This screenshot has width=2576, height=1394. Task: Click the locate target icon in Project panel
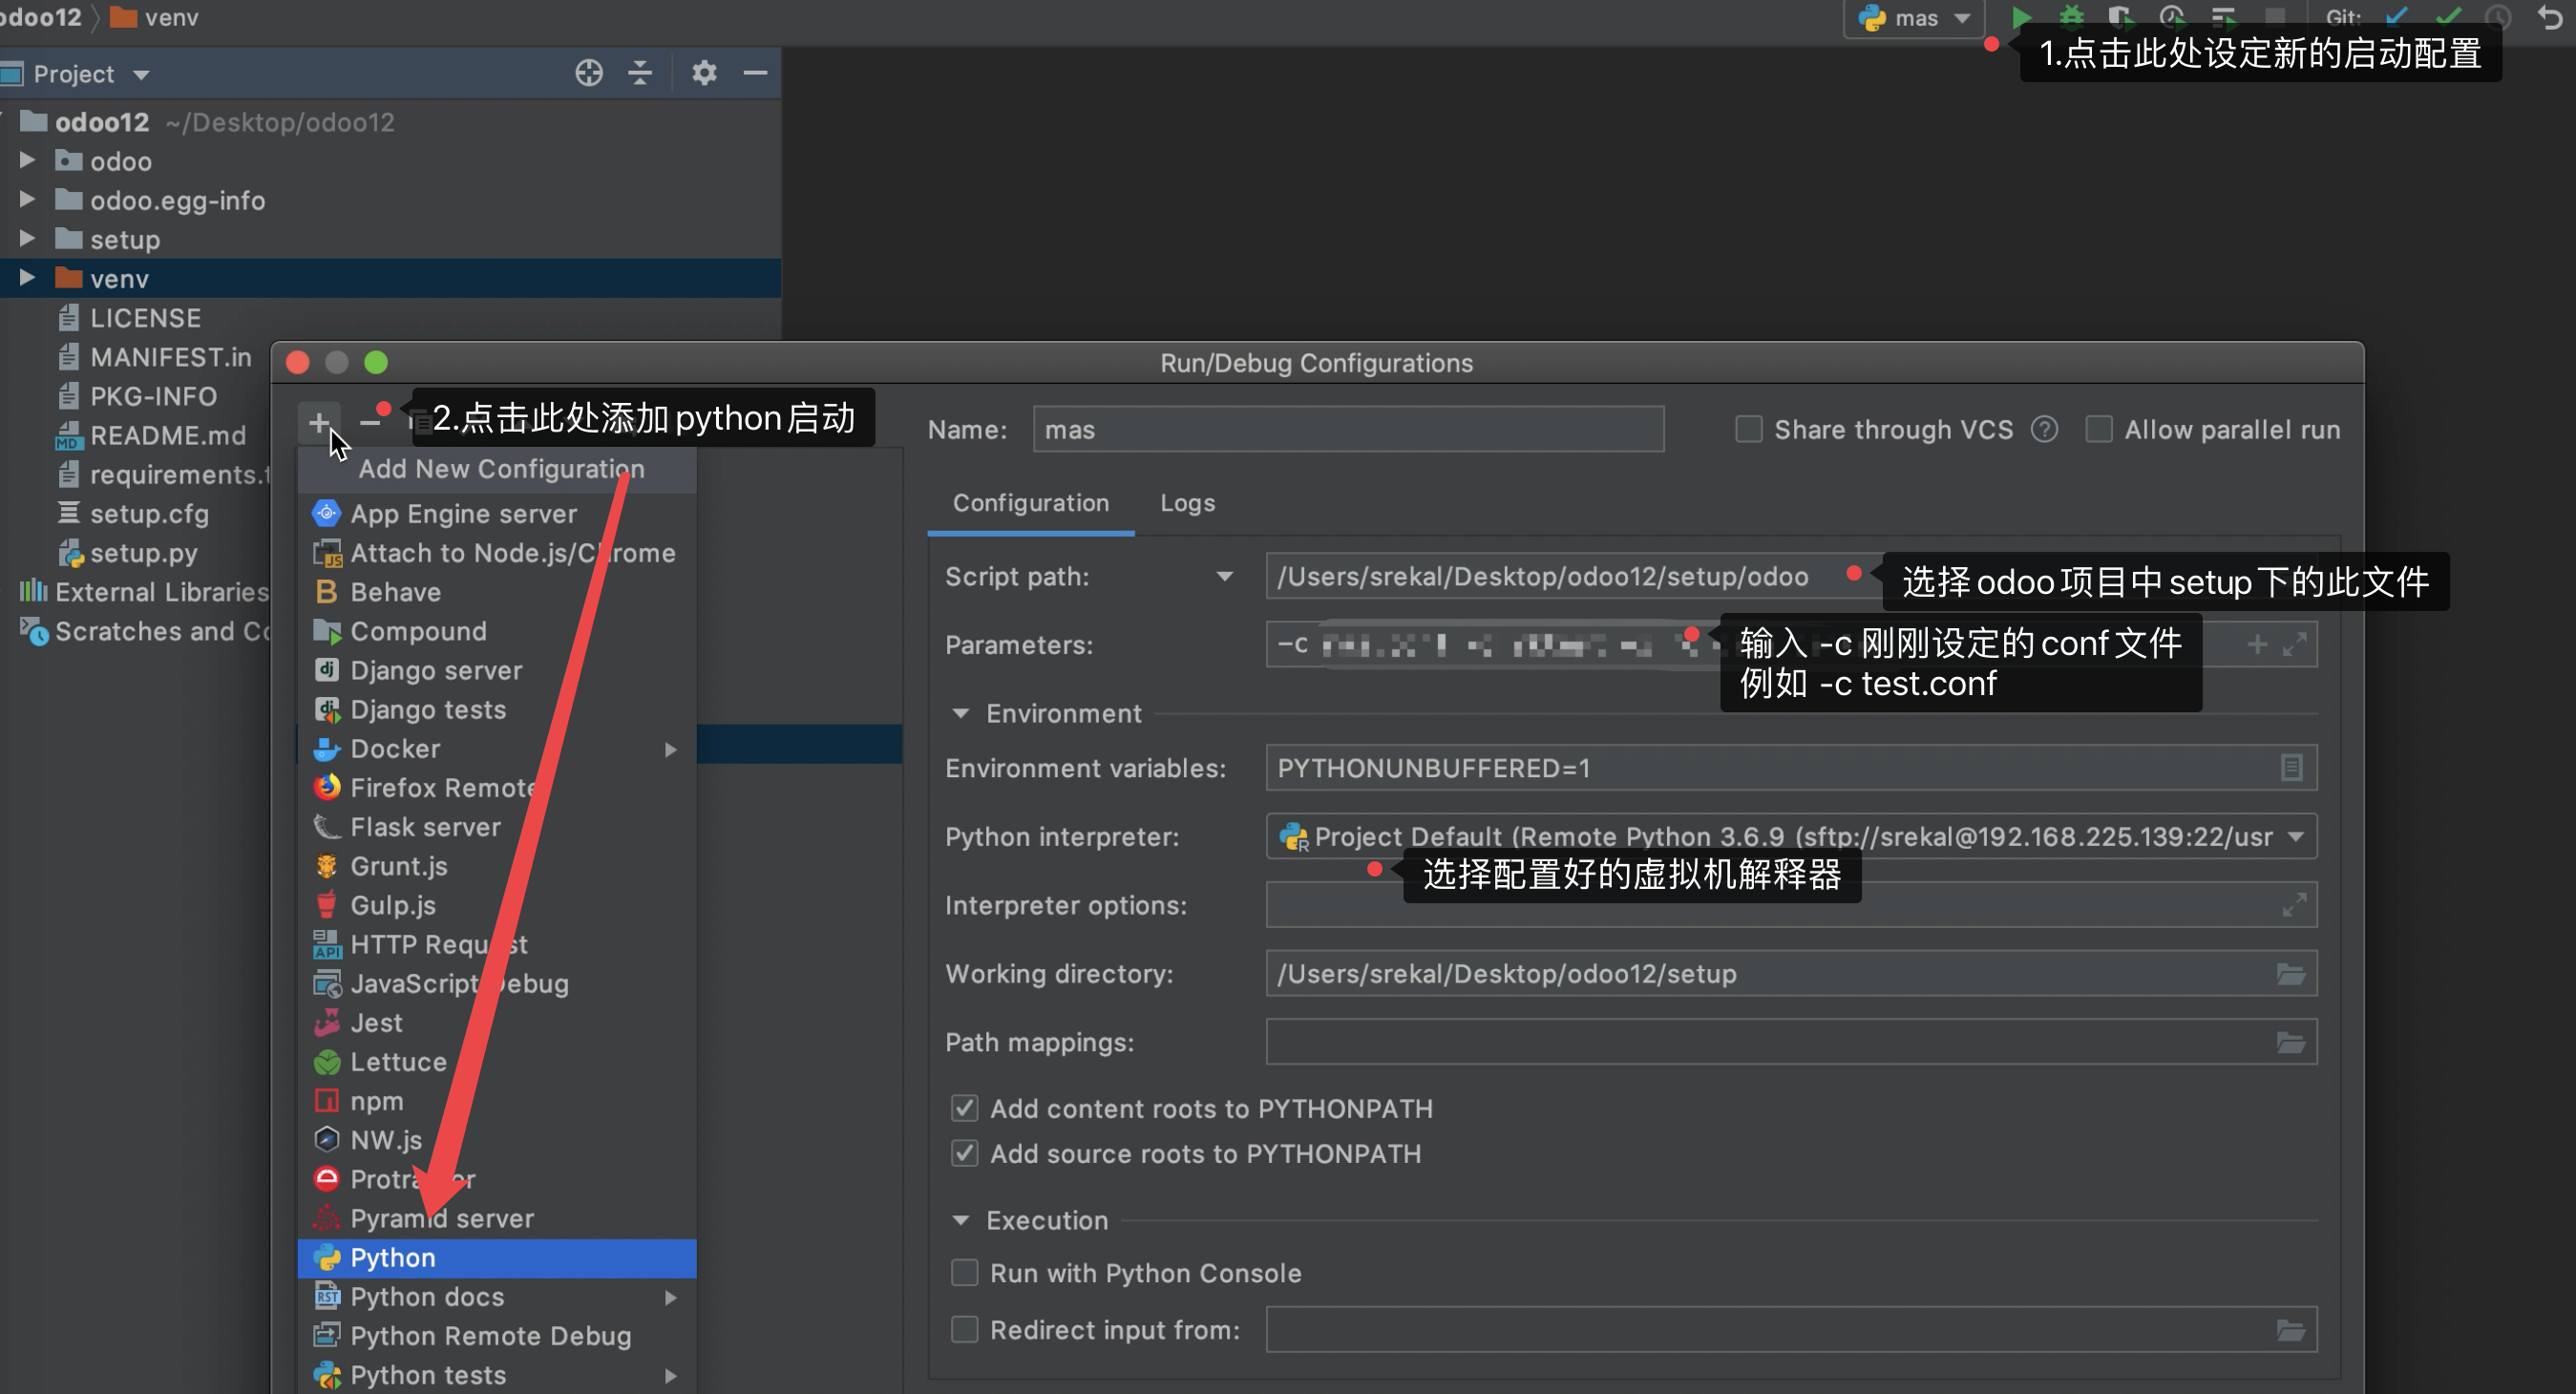click(x=589, y=73)
